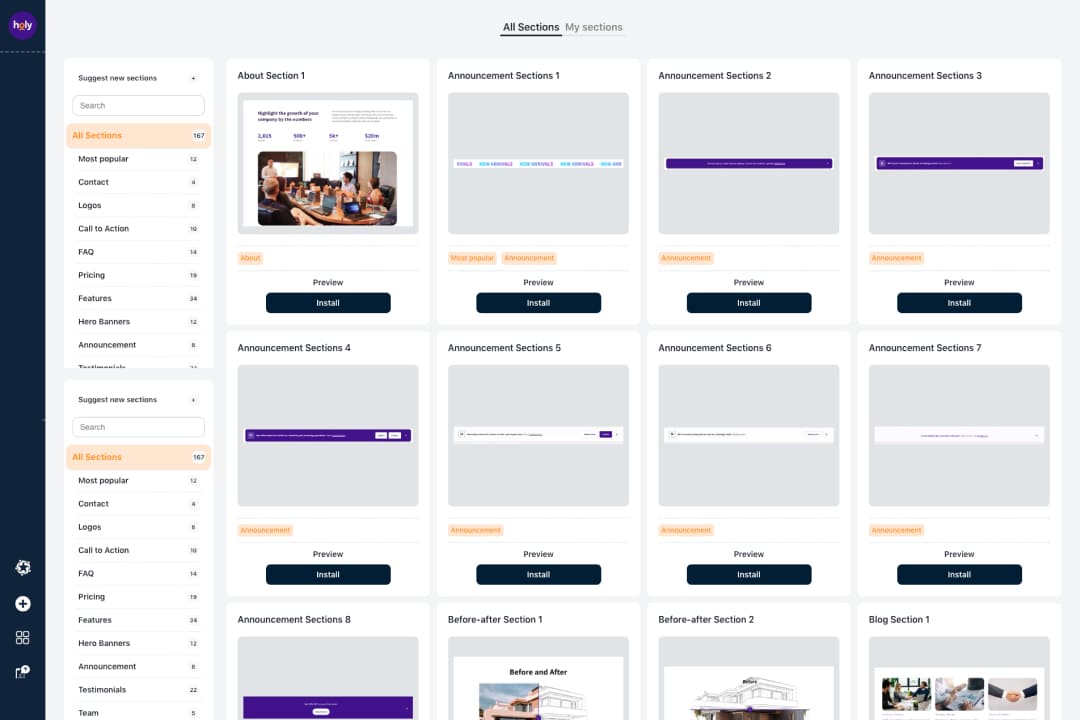Install Announcement Sections 5
1080x720 pixels.
pos(539,575)
